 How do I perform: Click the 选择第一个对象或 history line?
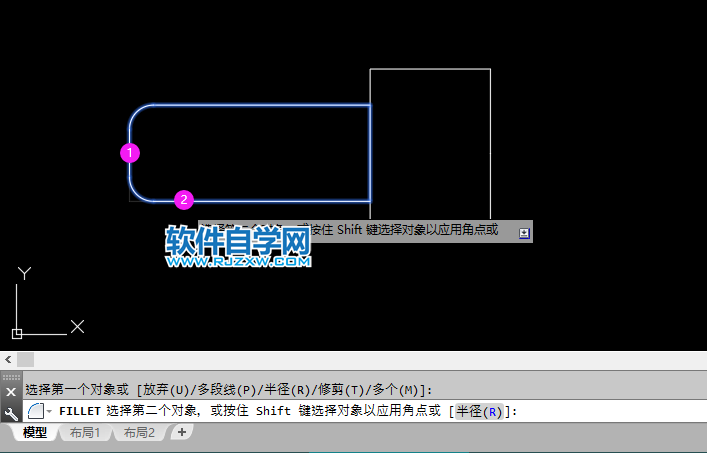click(x=229, y=389)
